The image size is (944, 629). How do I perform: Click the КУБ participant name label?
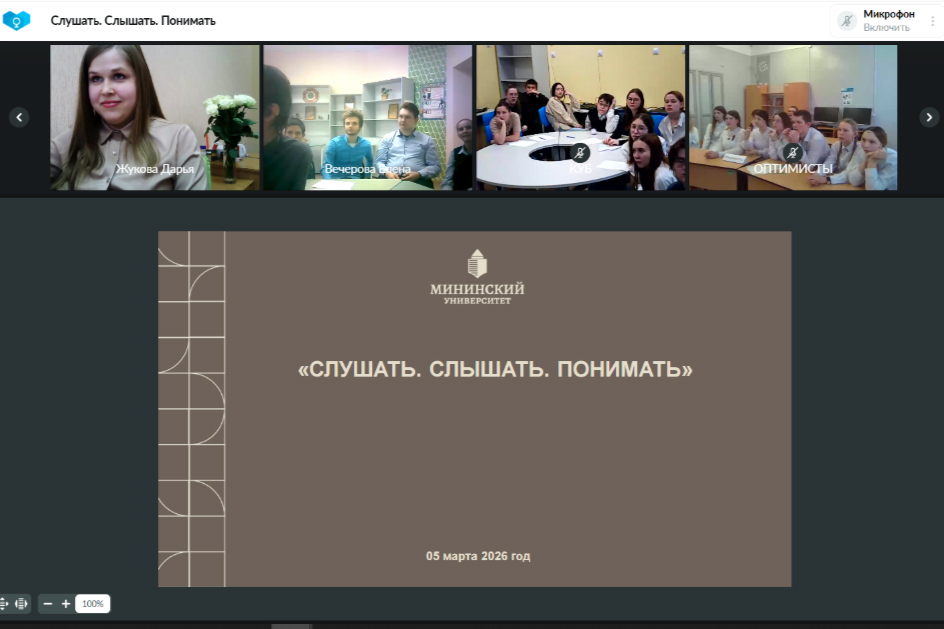tap(580, 169)
